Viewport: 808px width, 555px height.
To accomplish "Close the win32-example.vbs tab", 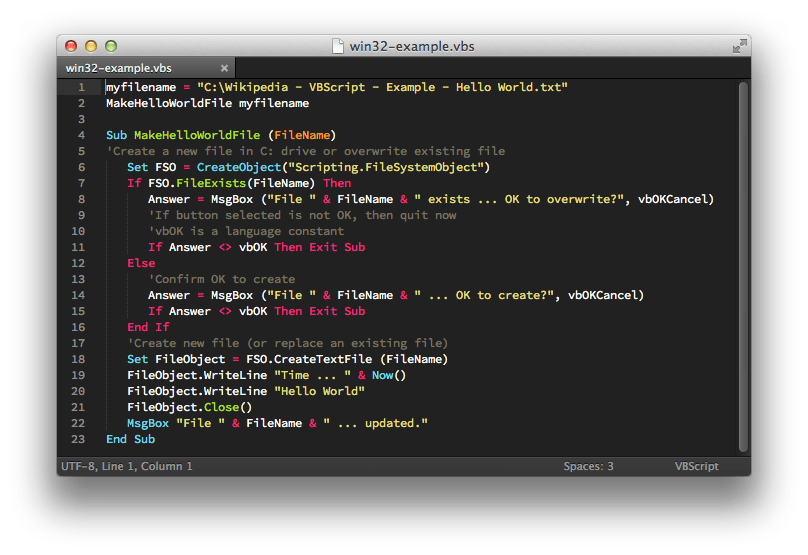I will [224, 68].
